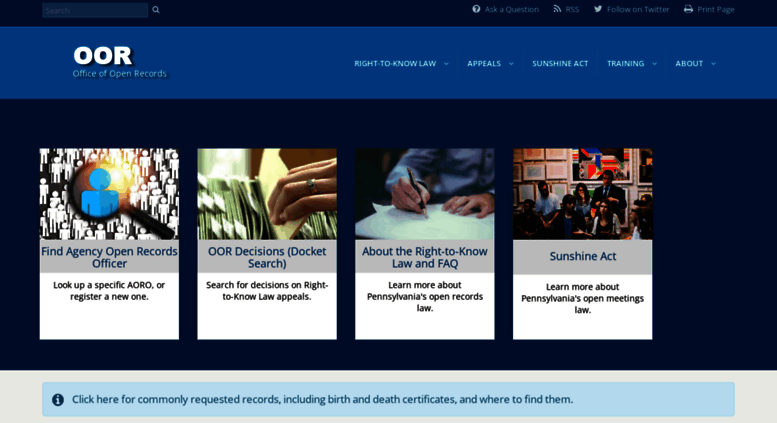Click the public meeting audience thumbnail
777x423 pixels.
pyautogui.click(x=582, y=194)
